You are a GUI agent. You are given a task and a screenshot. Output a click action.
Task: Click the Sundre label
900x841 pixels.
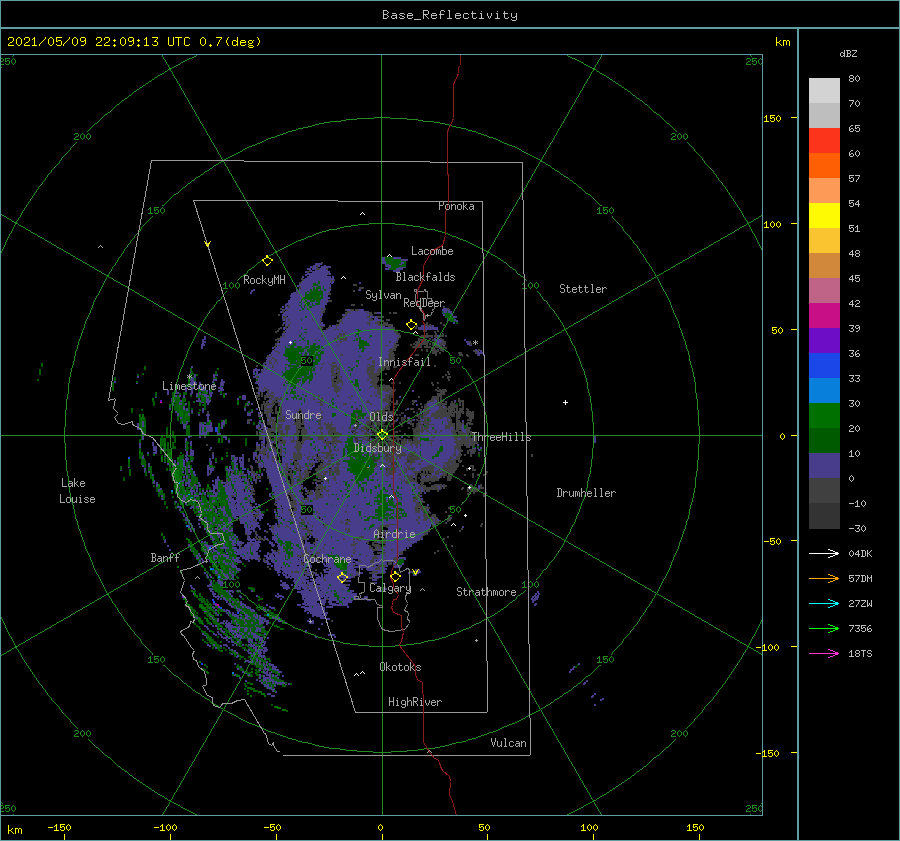[303, 414]
